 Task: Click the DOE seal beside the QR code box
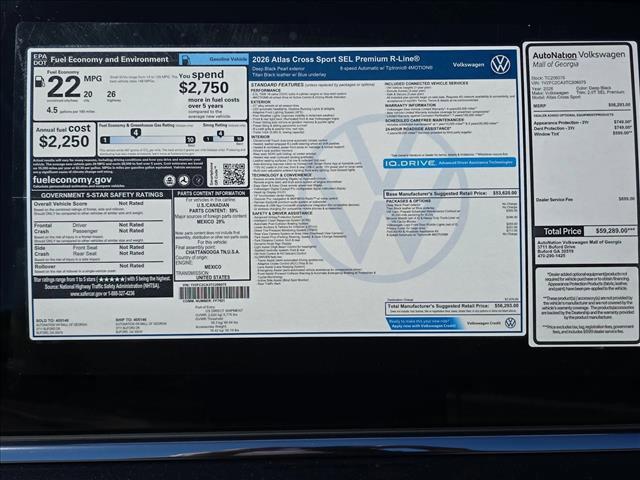[198, 180]
